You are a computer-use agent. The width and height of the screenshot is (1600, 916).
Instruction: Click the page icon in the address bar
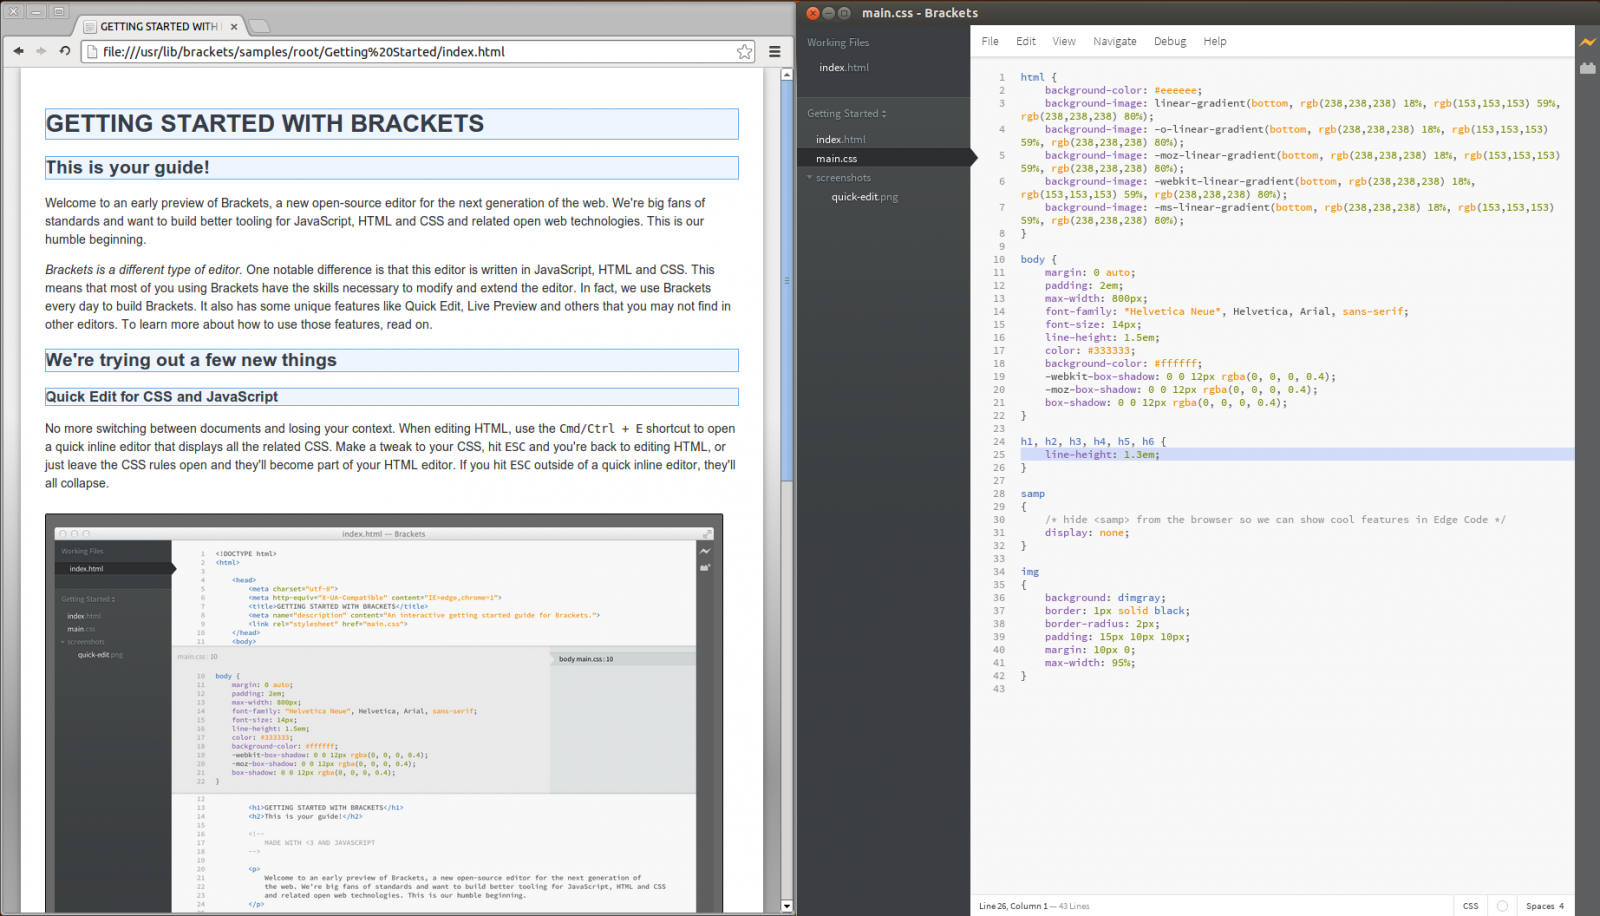coord(92,52)
